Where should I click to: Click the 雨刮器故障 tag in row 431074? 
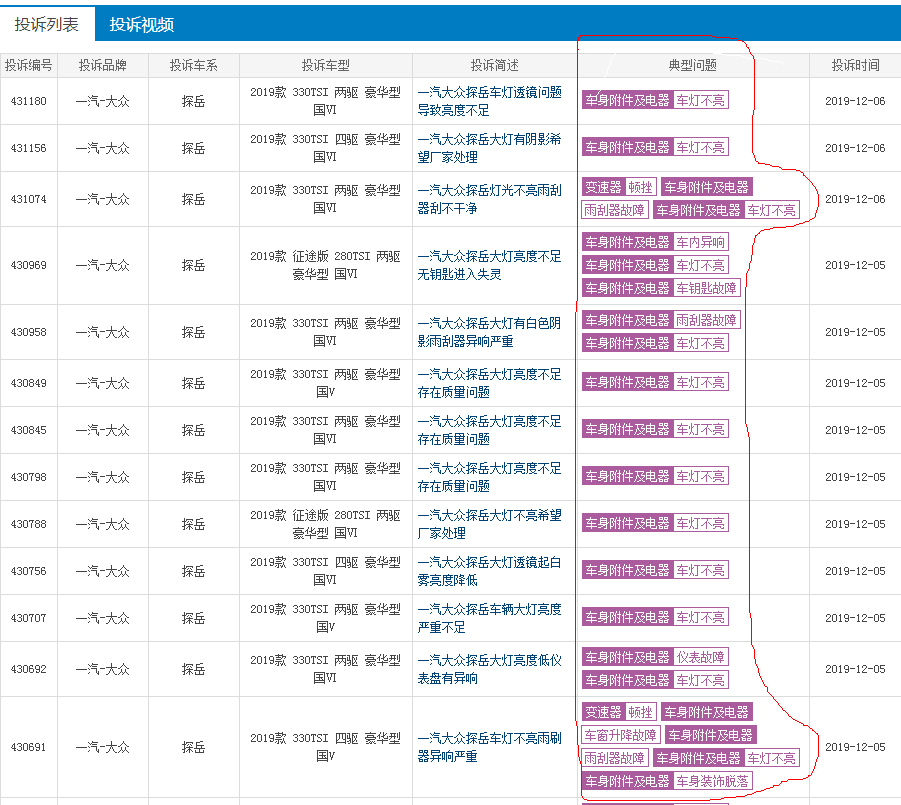point(615,210)
